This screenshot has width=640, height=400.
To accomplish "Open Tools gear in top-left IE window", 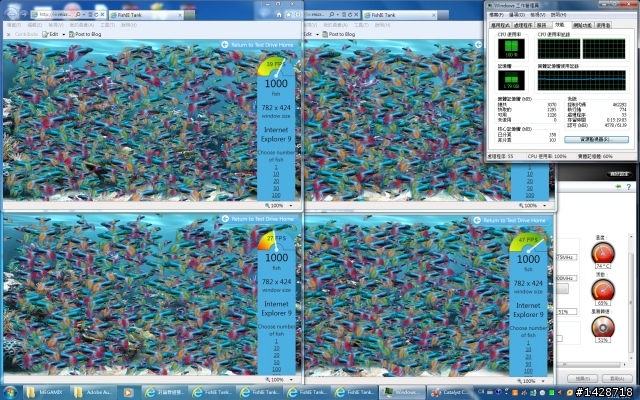I will pos(298,15).
